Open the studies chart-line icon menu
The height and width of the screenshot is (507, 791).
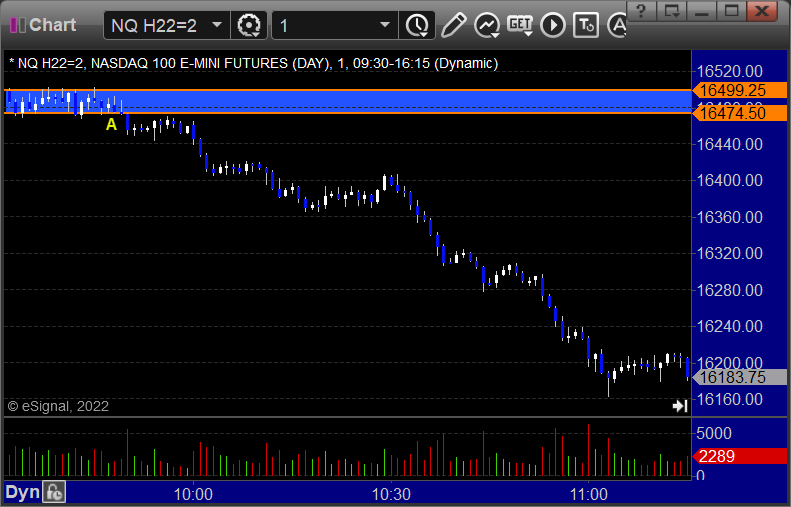click(x=487, y=25)
